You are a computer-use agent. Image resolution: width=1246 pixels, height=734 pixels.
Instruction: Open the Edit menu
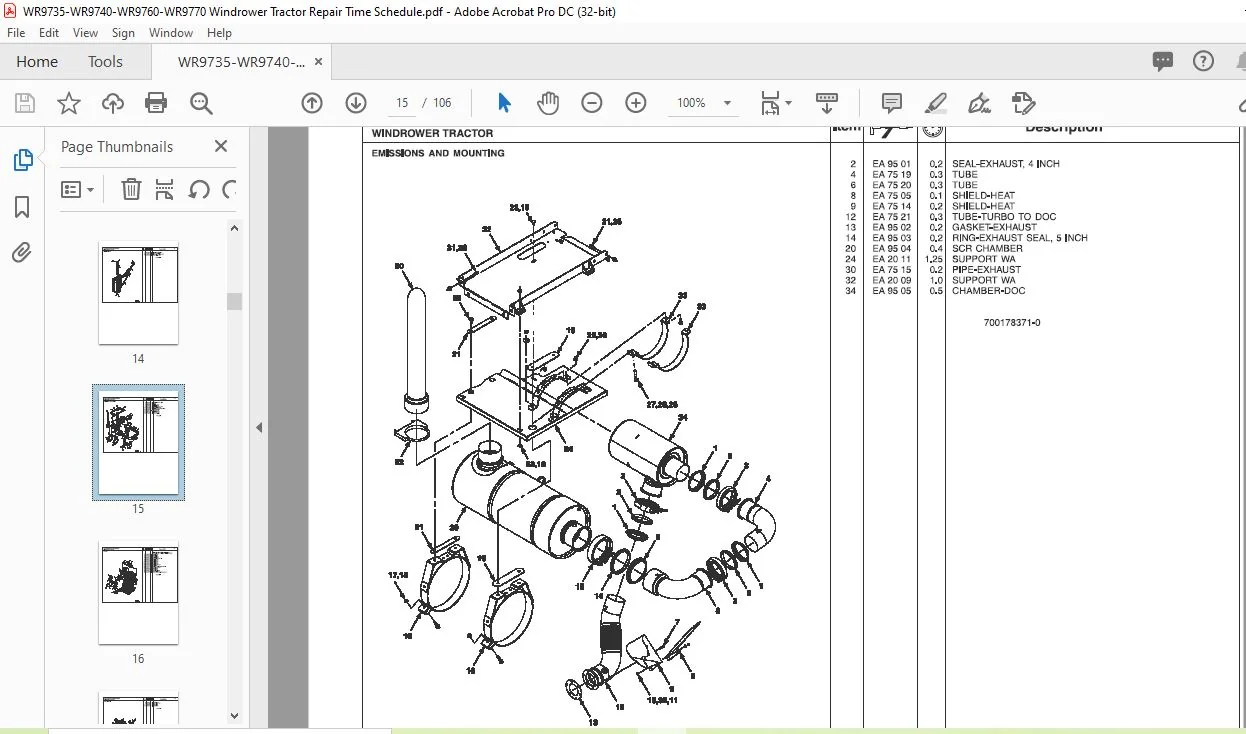(49, 33)
